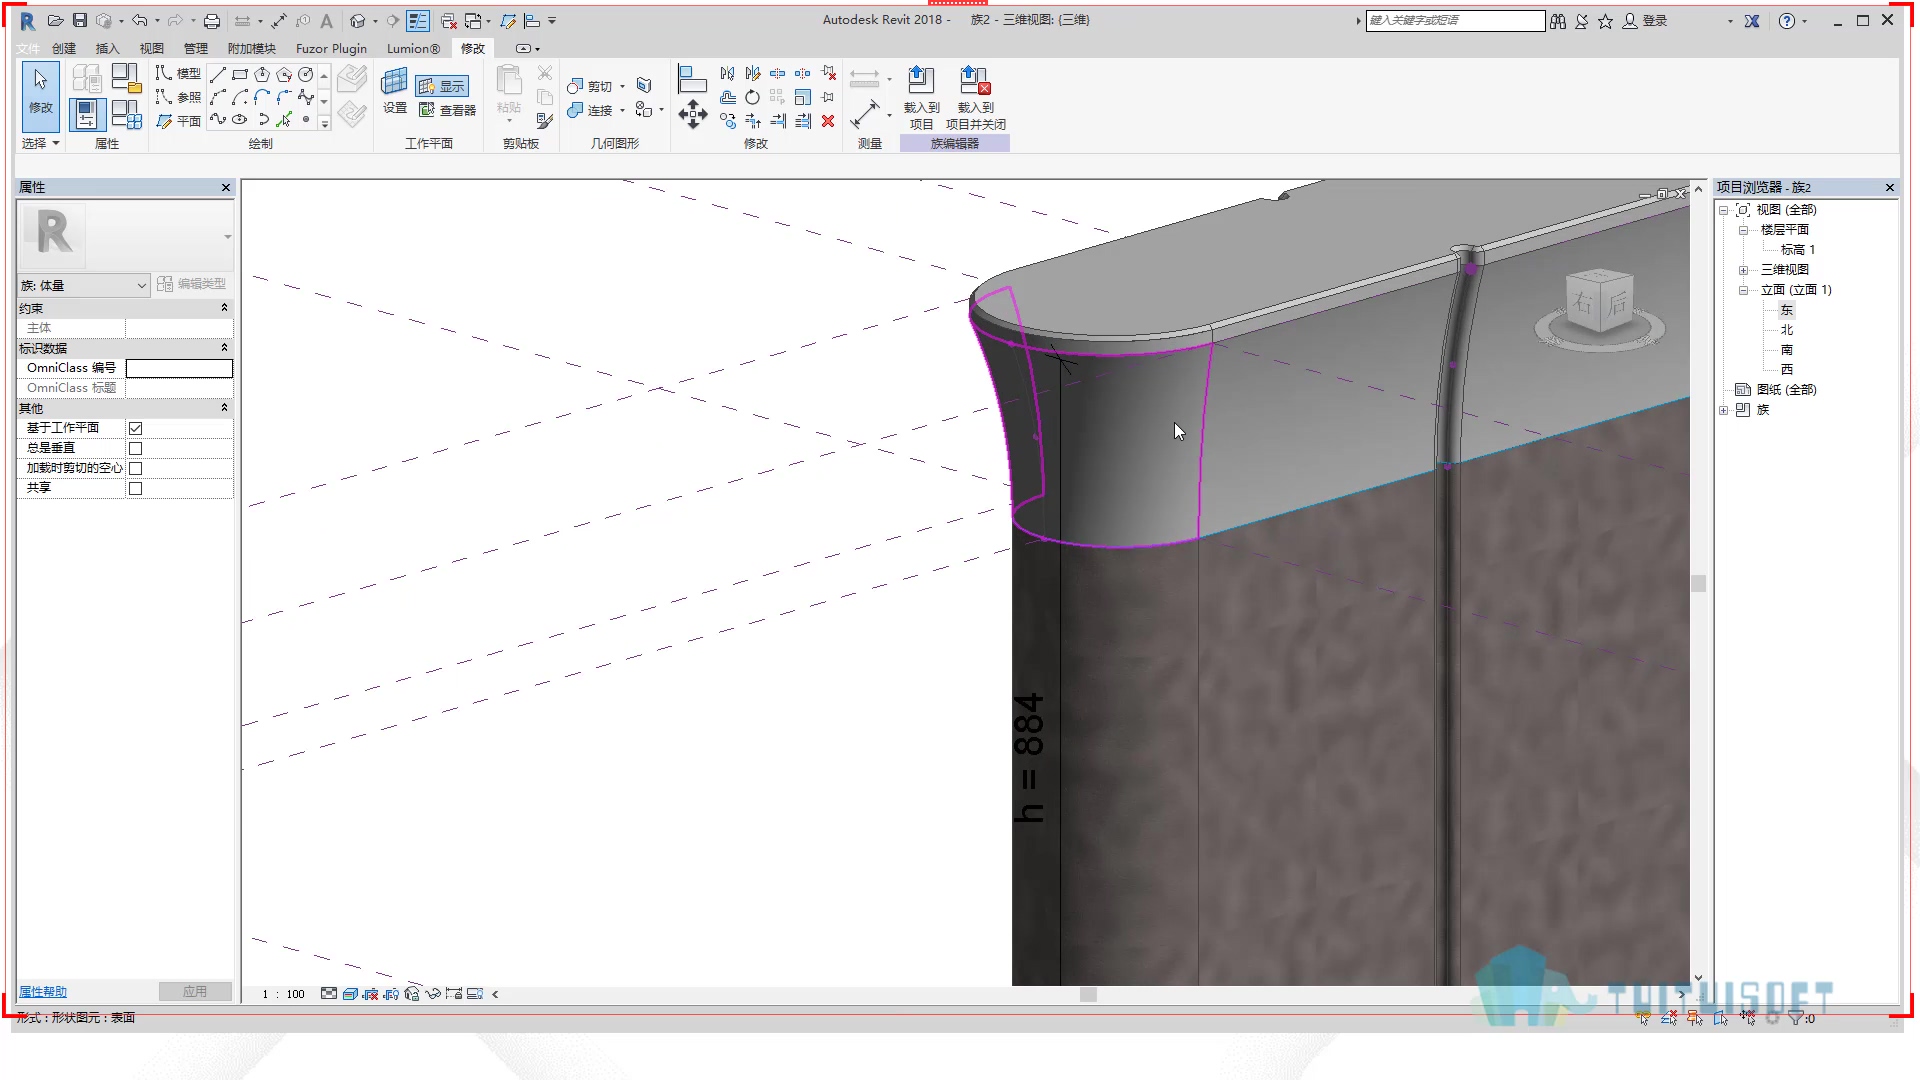
Task: Enable the 共享 checkbox
Action: click(x=136, y=488)
